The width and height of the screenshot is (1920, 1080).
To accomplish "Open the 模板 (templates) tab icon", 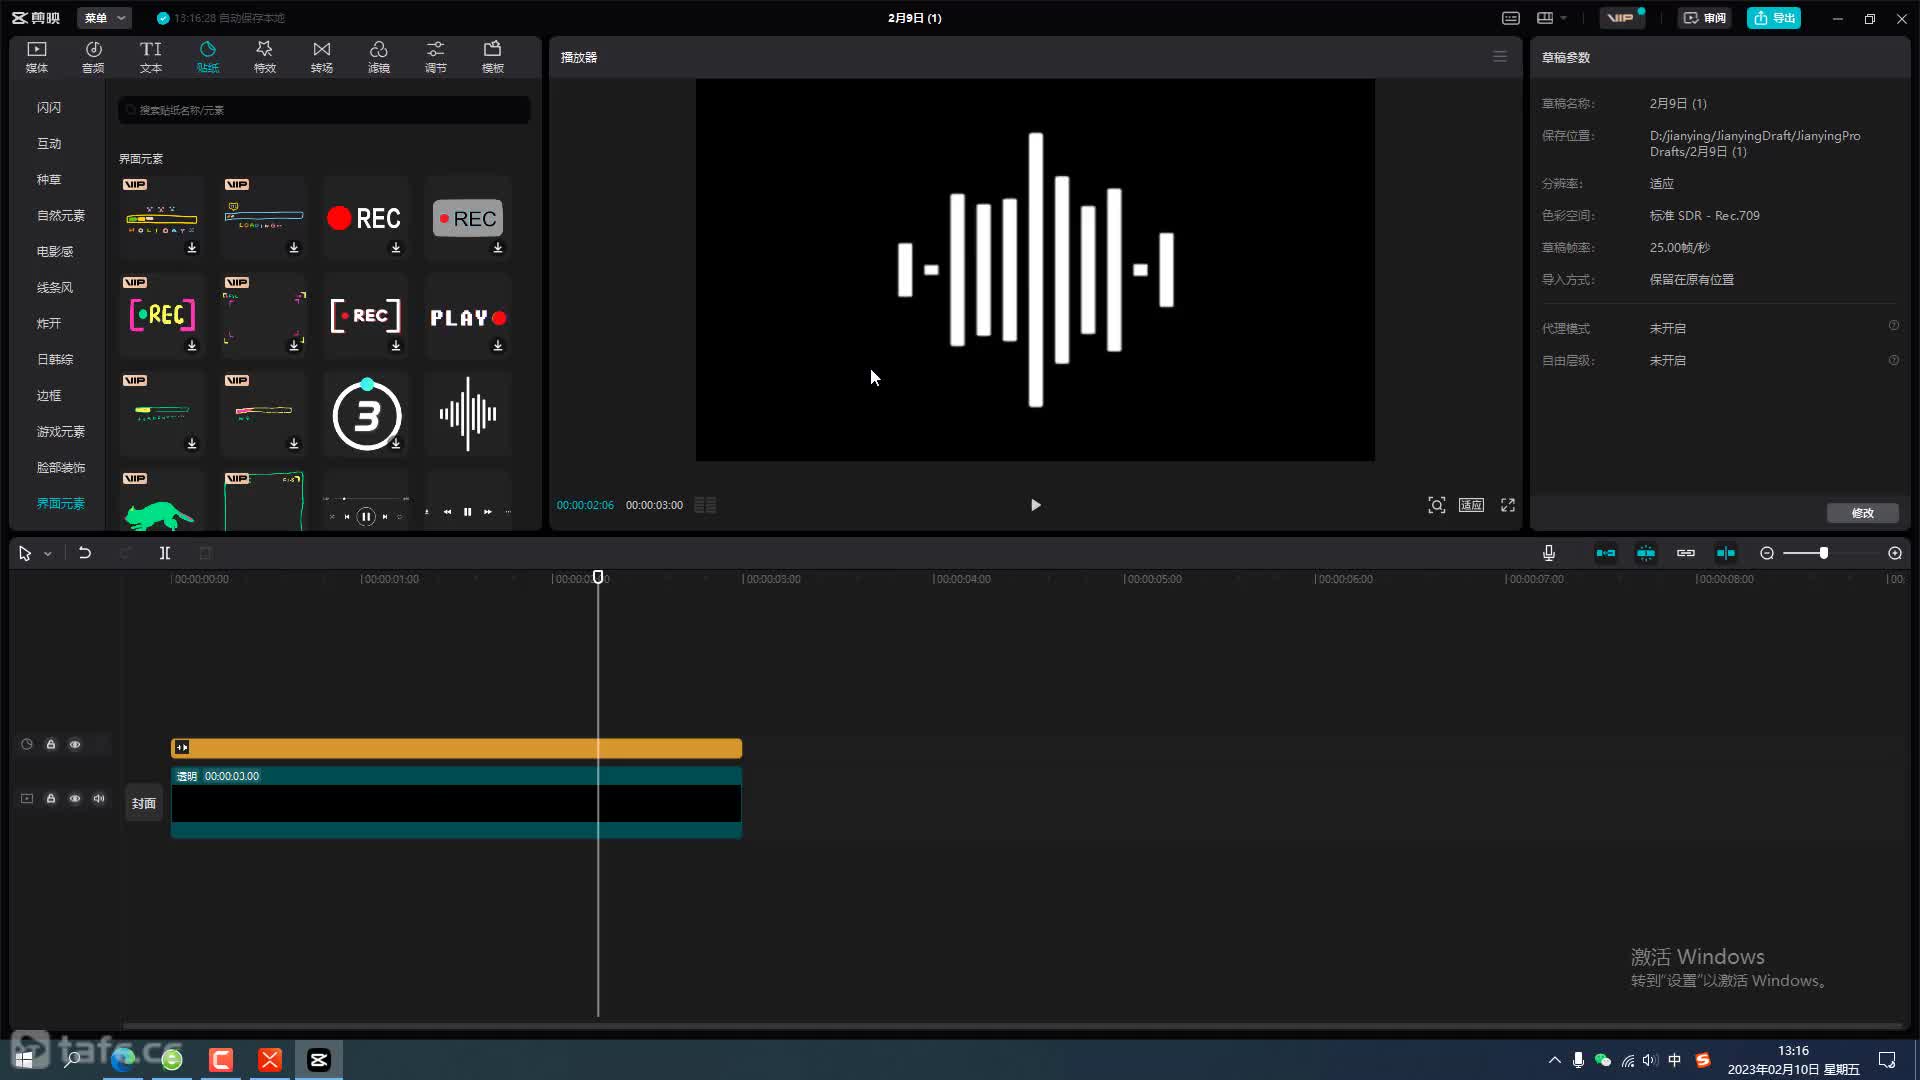I will (x=492, y=49).
